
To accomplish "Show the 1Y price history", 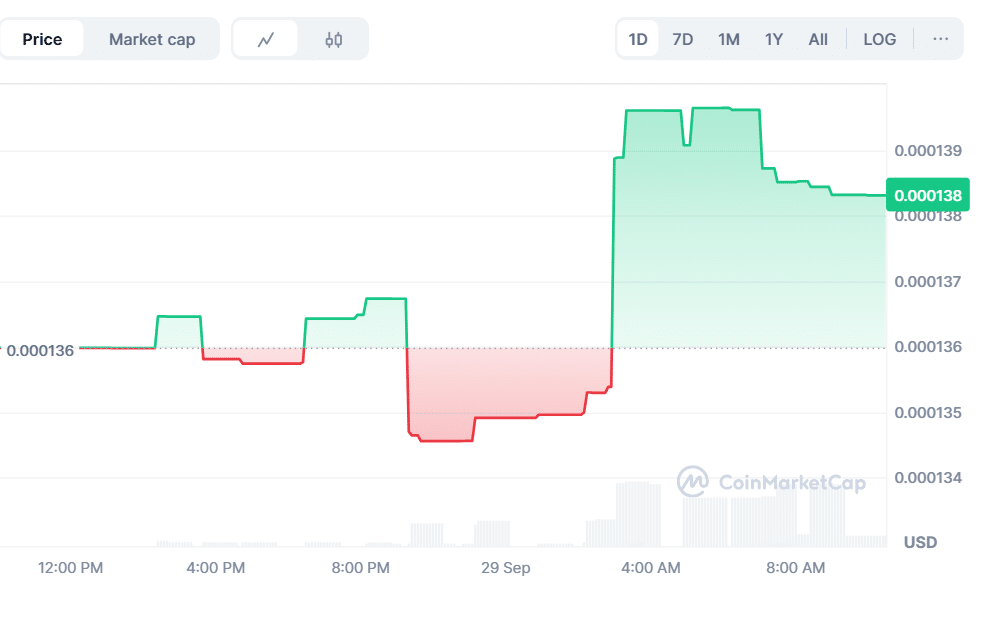I will (x=774, y=40).
